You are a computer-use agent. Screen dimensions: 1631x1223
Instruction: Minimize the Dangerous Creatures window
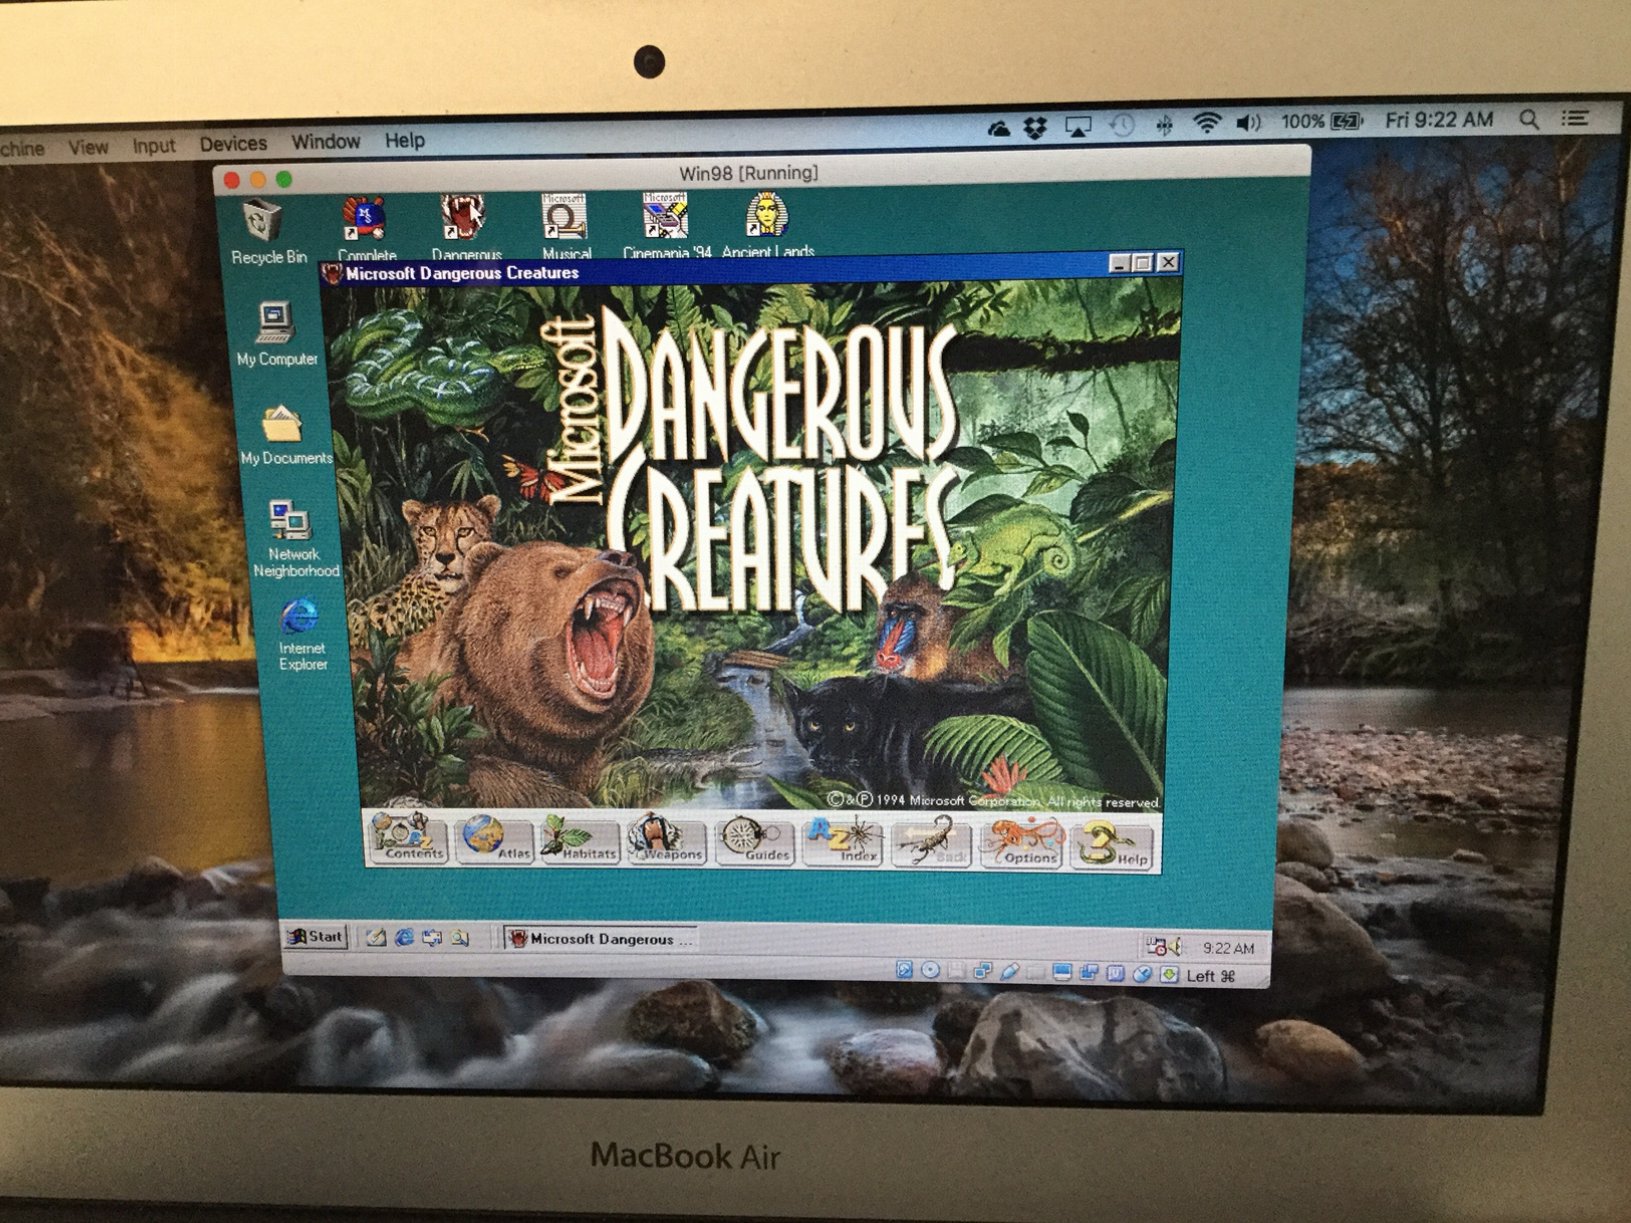[x=1120, y=263]
